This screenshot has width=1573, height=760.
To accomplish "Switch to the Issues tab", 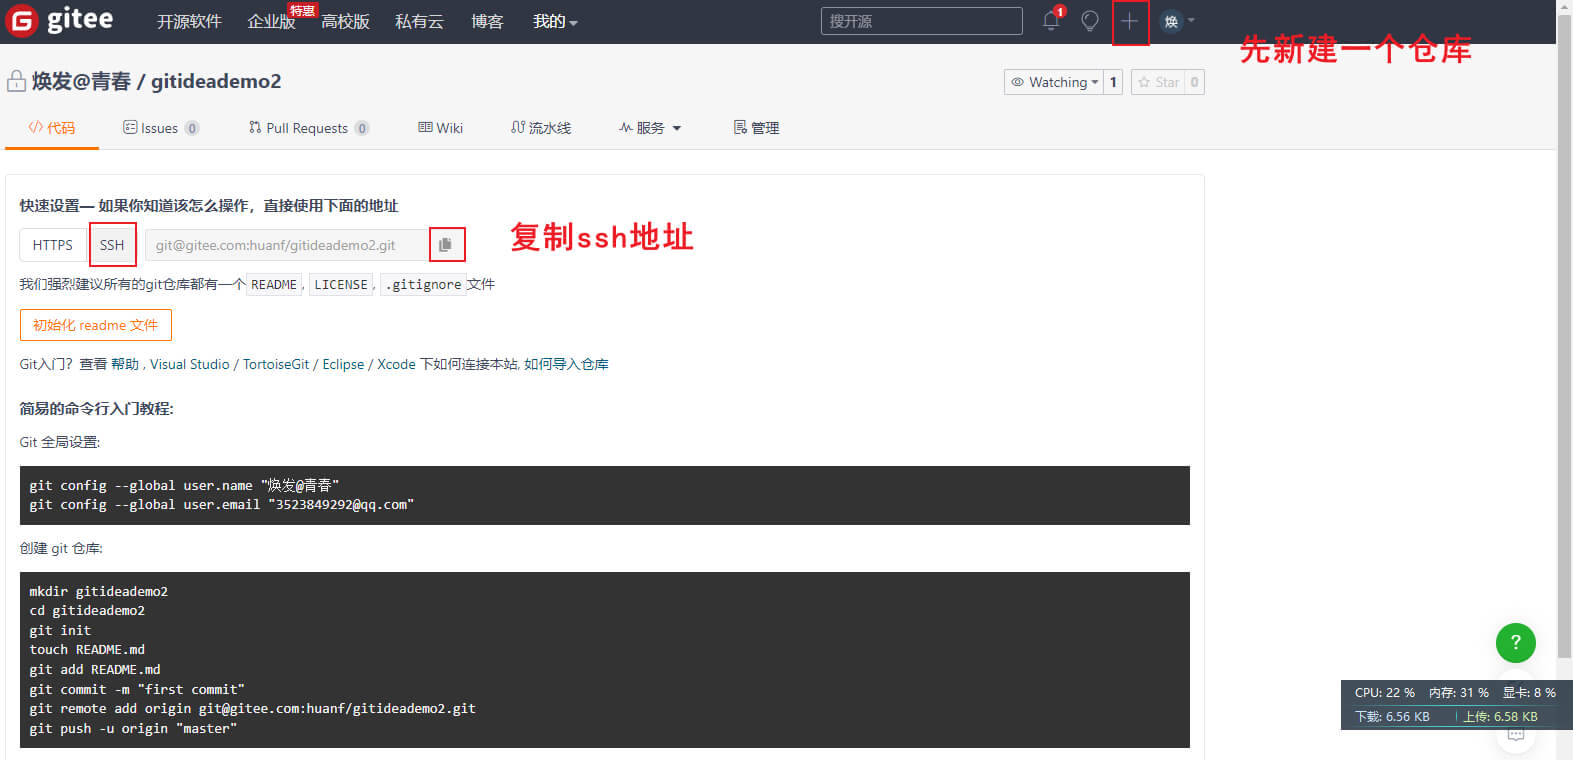I will (x=161, y=128).
